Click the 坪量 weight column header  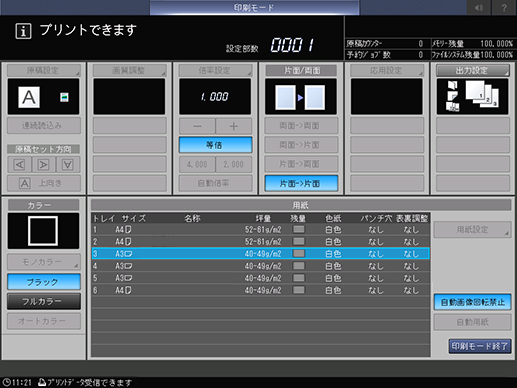pyautogui.click(x=263, y=219)
